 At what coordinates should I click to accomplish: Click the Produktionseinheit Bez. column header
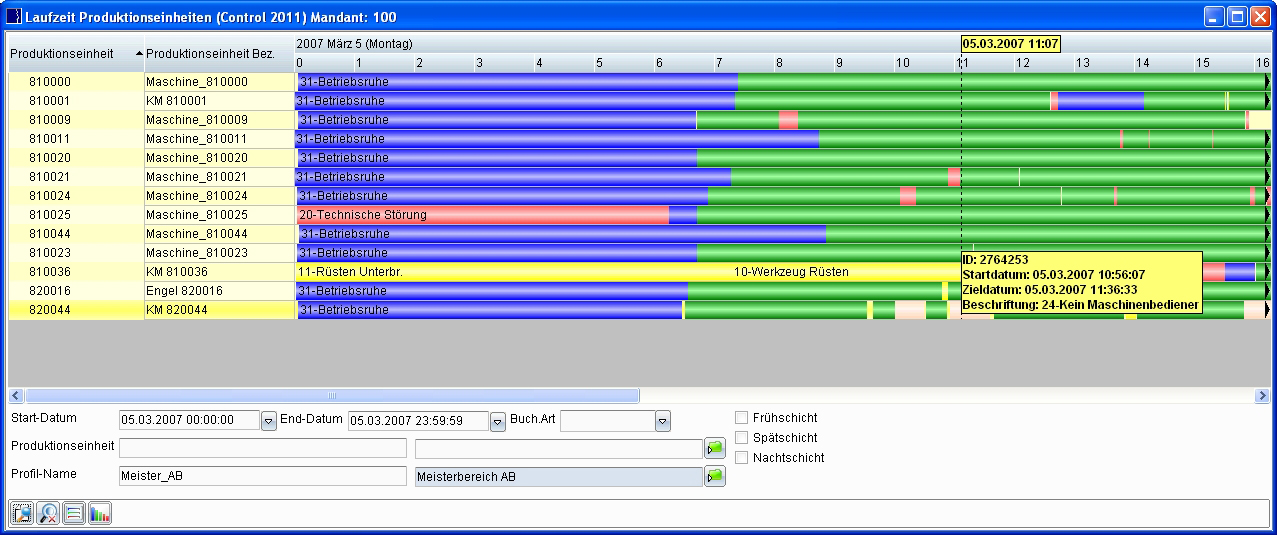pyautogui.click(x=210, y=53)
